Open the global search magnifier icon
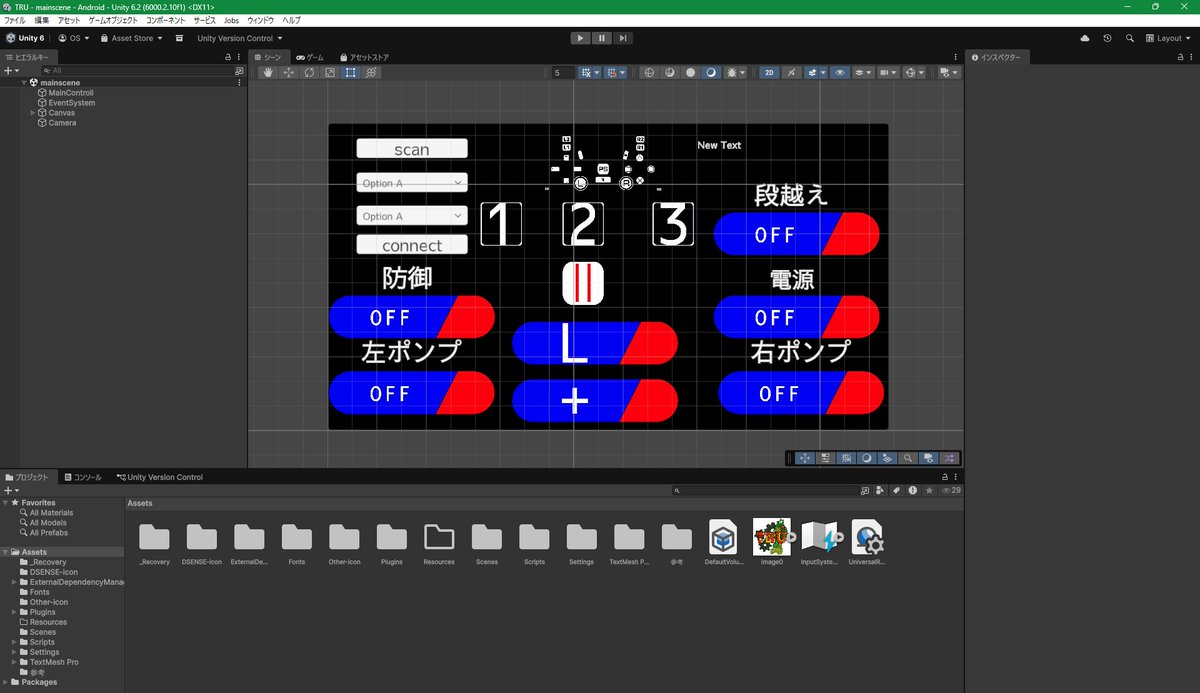1200x693 pixels. pyautogui.click(x=1130, y=38)
